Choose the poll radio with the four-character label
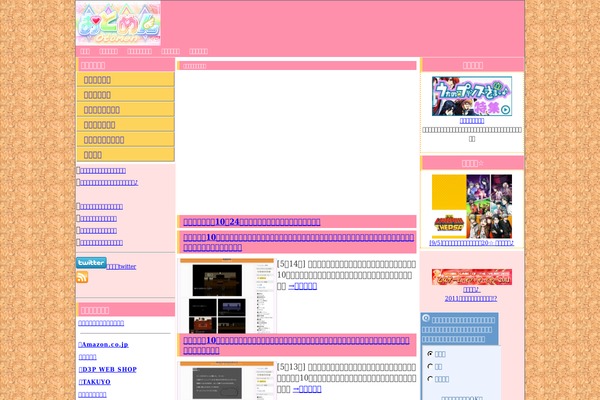600x400 pixels. point(430,379)
